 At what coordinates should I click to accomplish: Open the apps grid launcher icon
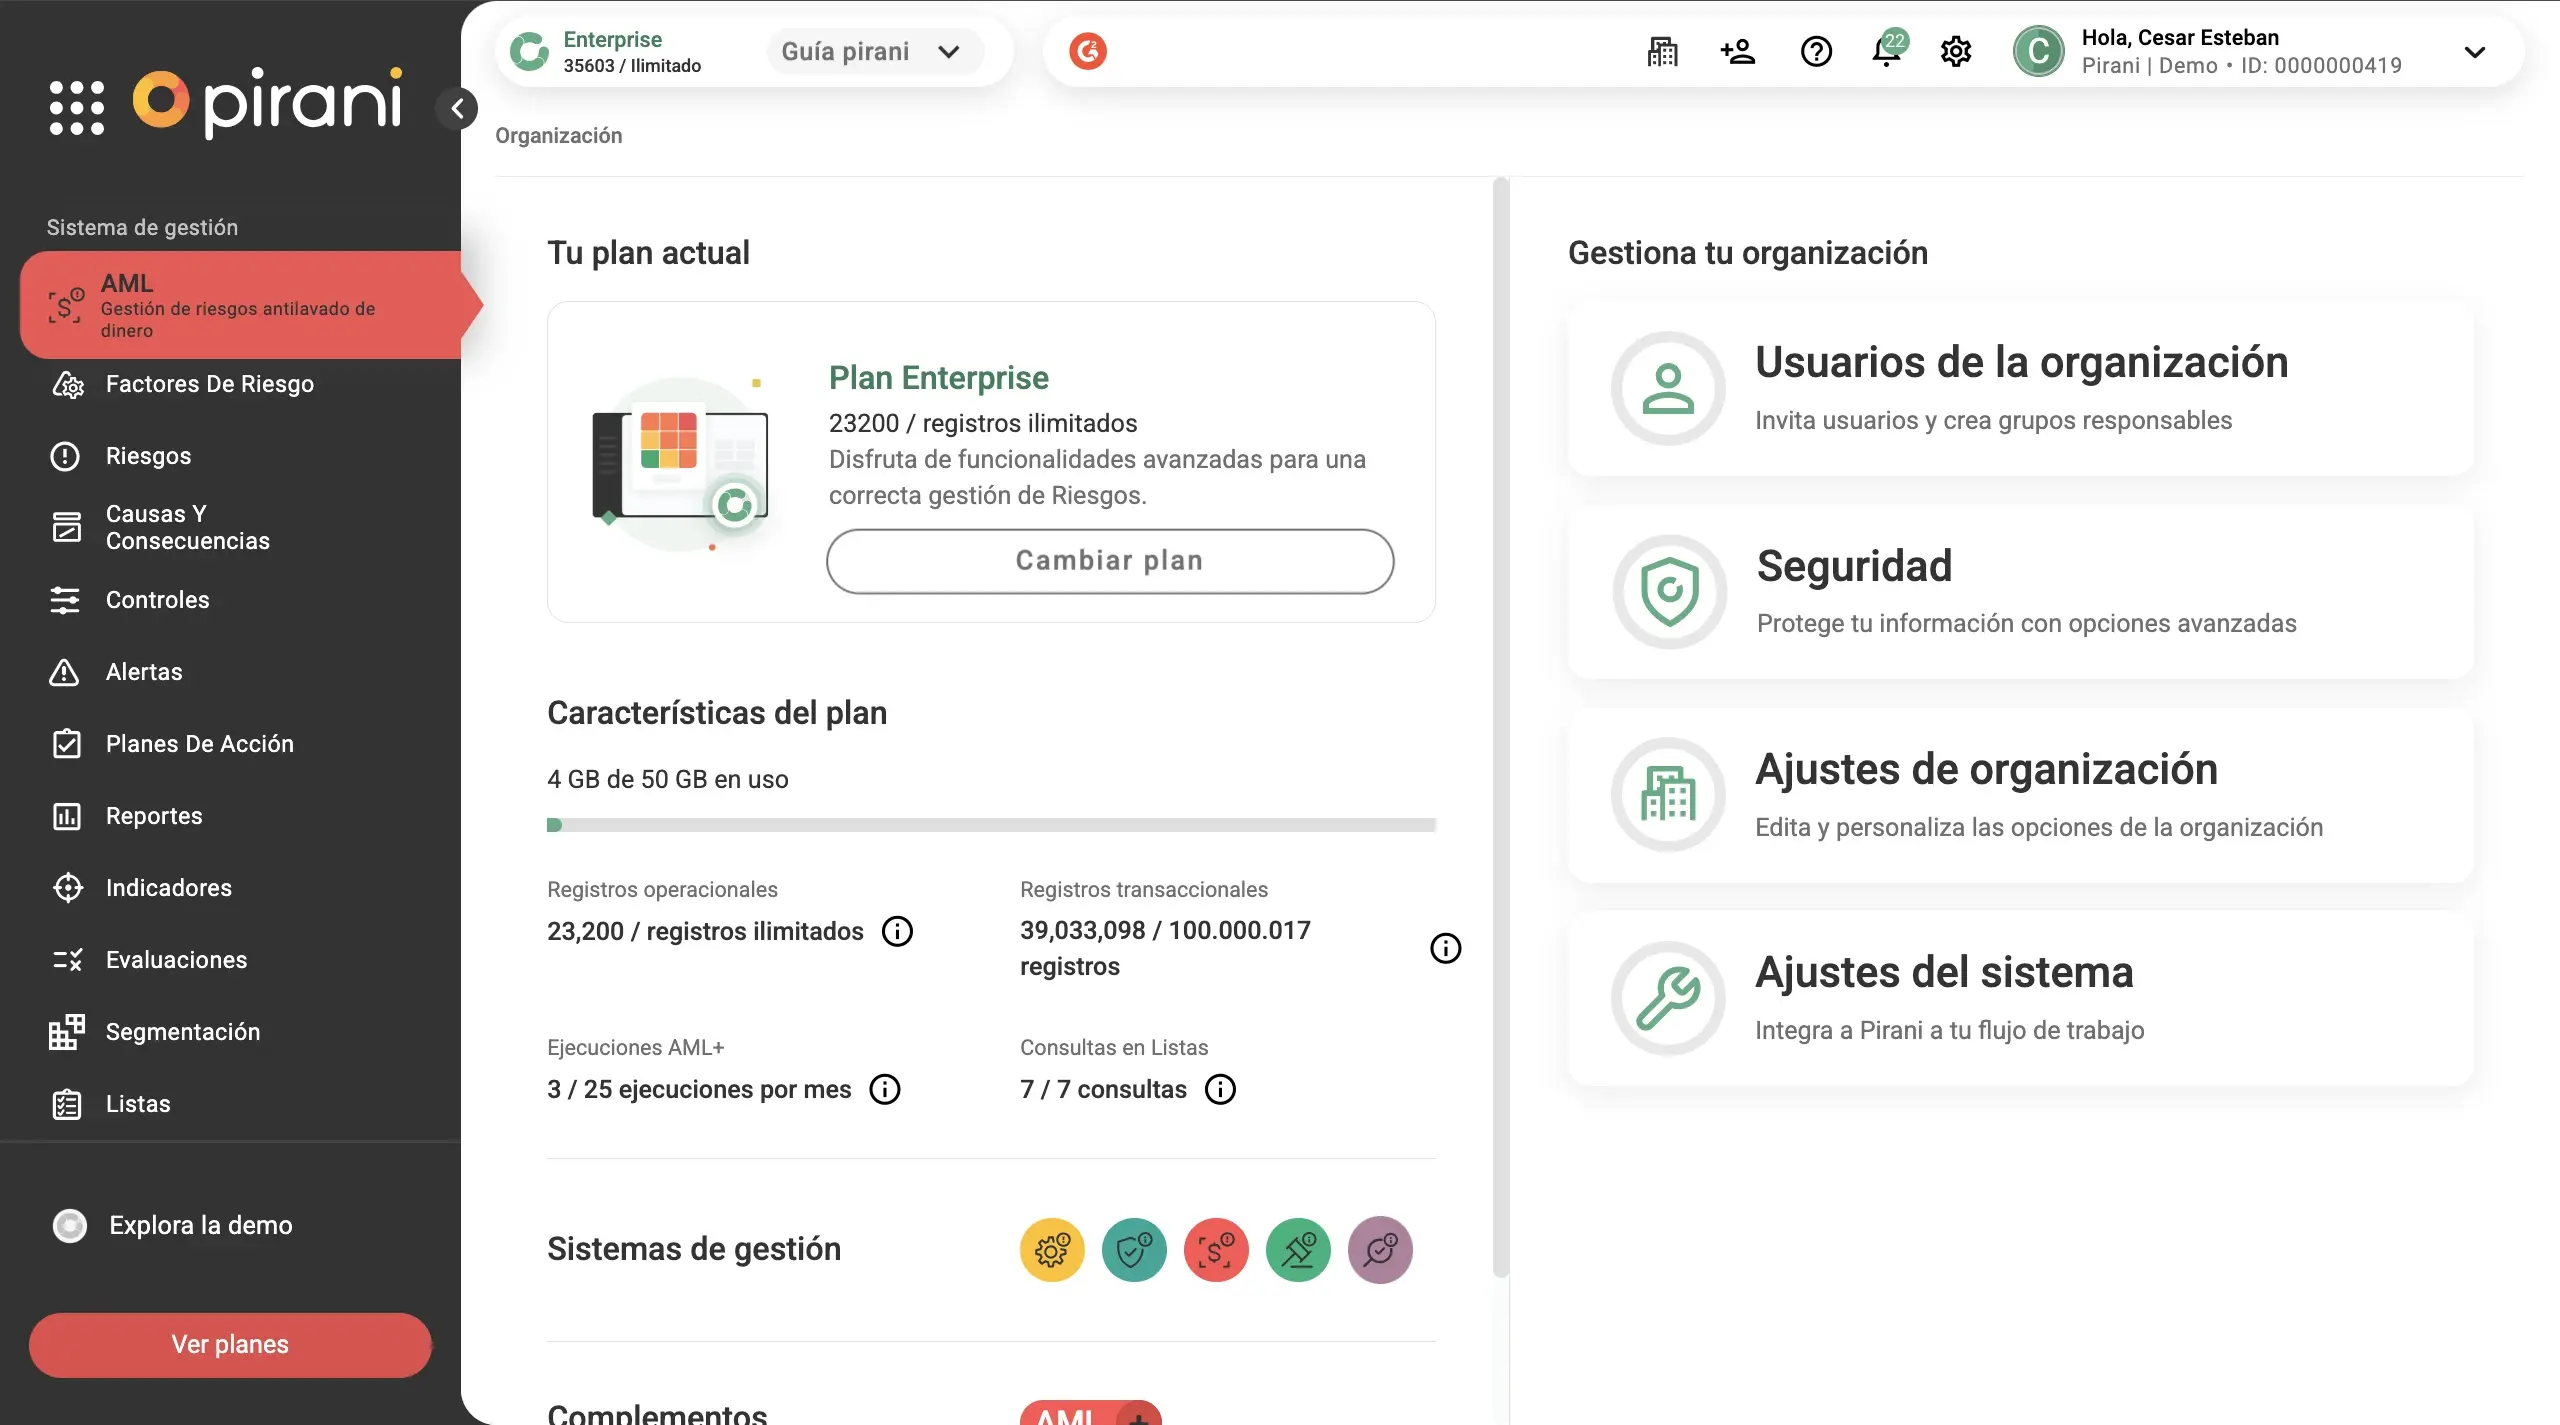(x=77, y=107)
